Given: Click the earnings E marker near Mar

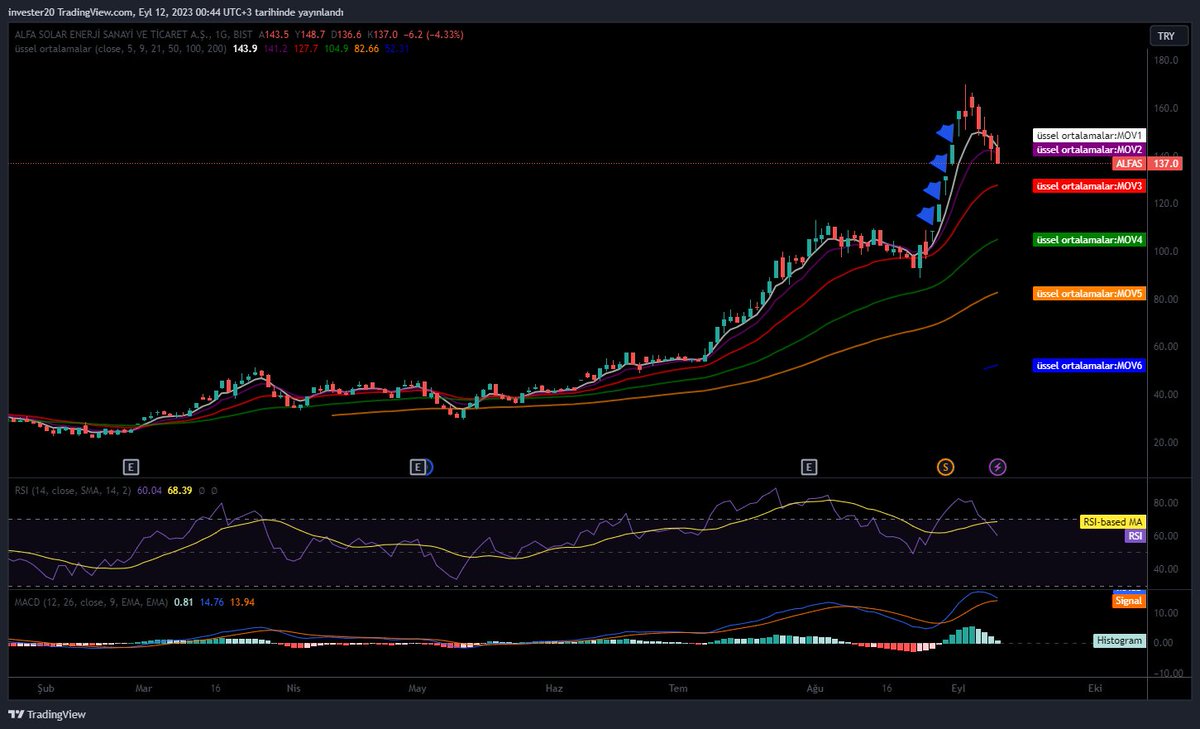Looking at the screenshot, I should click(130, 466).
